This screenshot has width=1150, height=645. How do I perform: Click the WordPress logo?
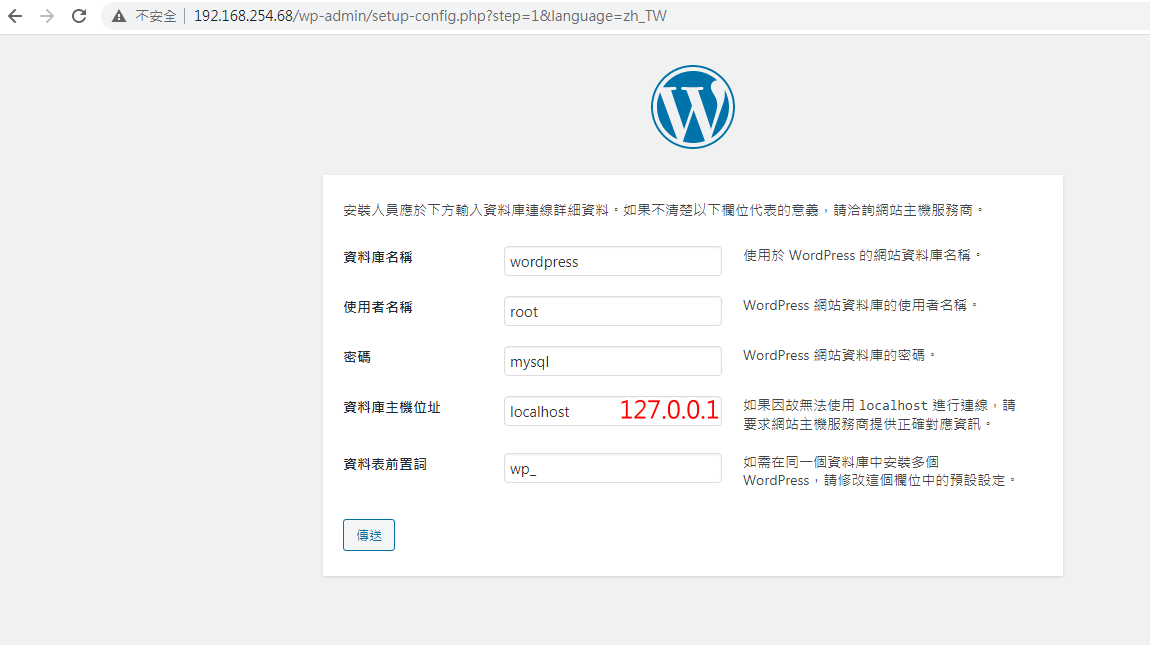(692, 107)
